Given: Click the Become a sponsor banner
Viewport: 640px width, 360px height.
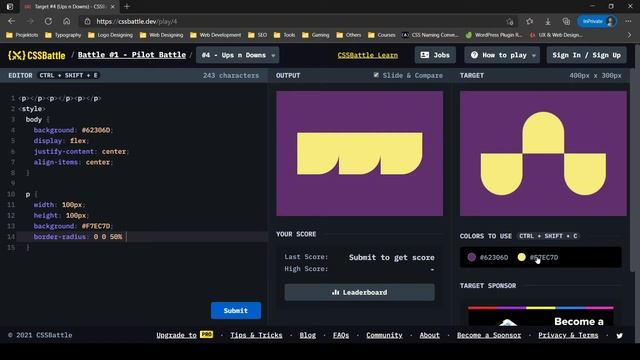Looking at the screenshot, I should click(541, 316).
